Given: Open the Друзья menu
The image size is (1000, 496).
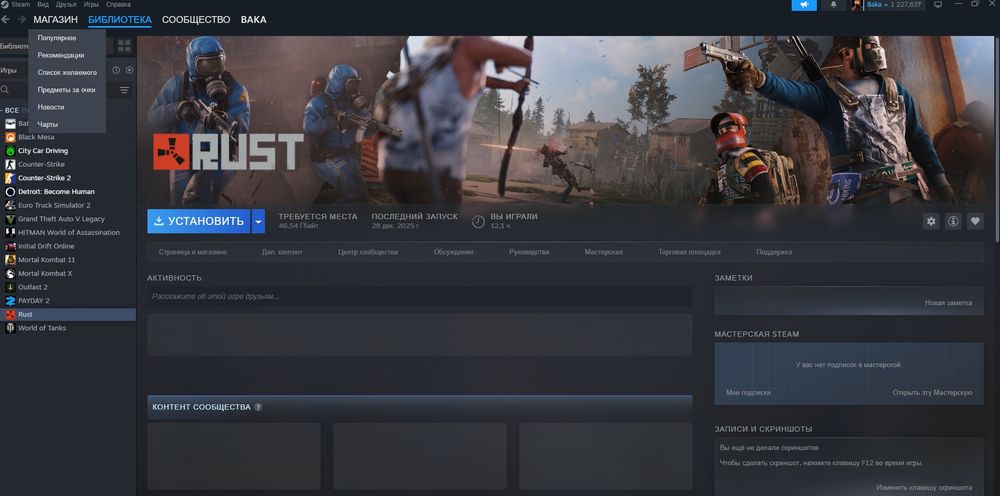Looking at the screenshot, I should (x=66, y=4).
